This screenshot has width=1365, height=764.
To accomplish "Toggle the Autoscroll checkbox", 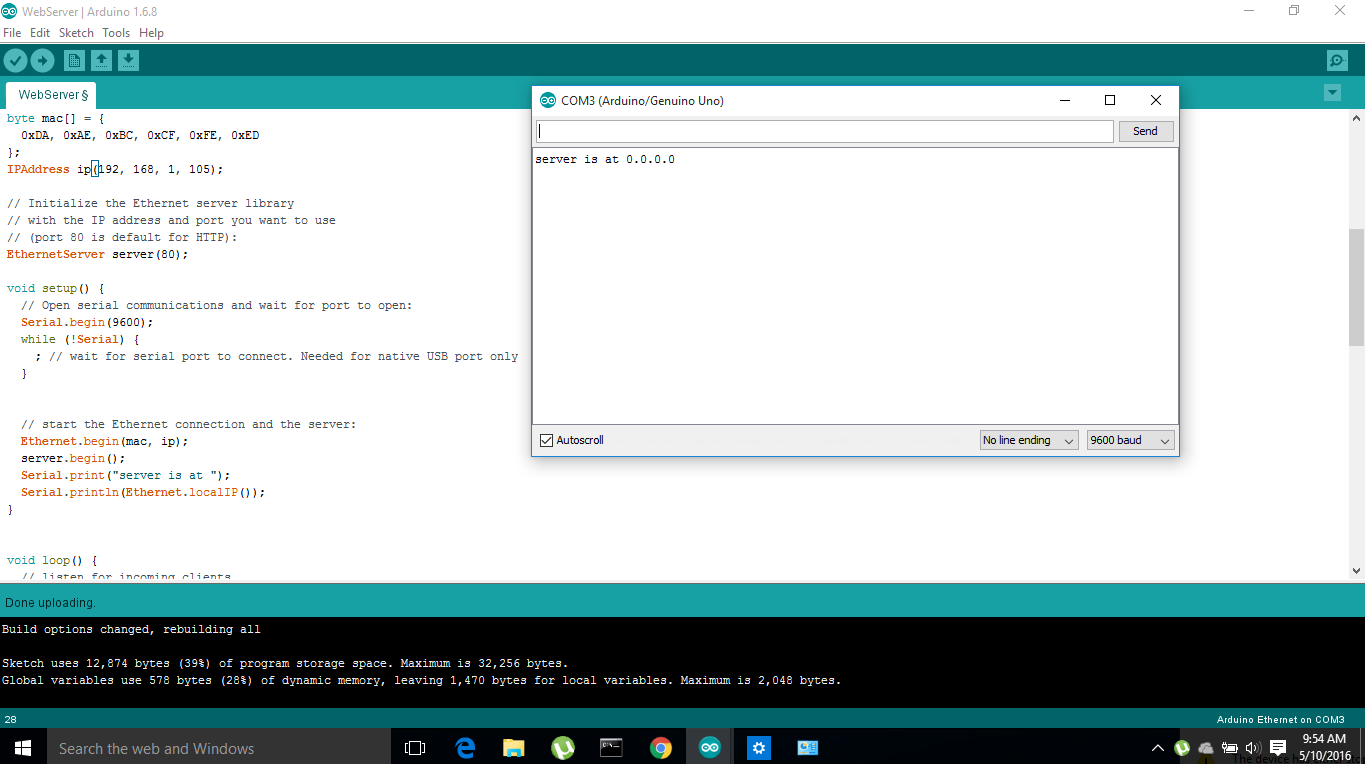I will pos(546,440).
